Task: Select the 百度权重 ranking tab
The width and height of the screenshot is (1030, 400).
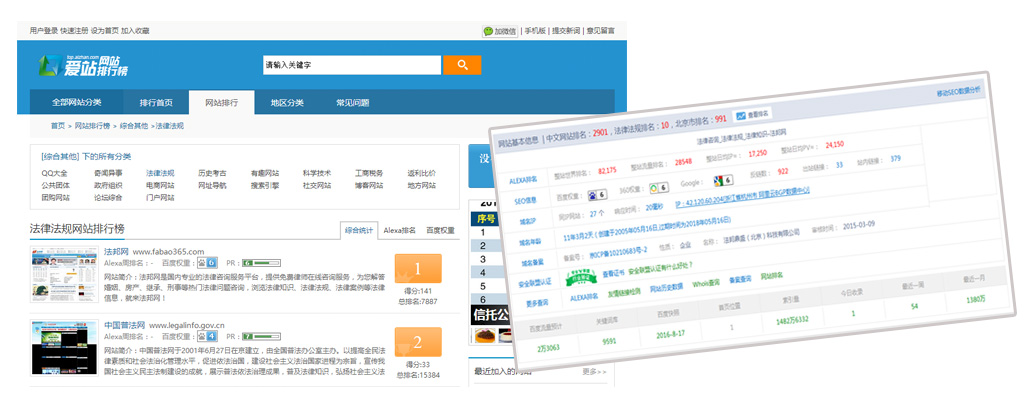Action: (x=441, y=229)
